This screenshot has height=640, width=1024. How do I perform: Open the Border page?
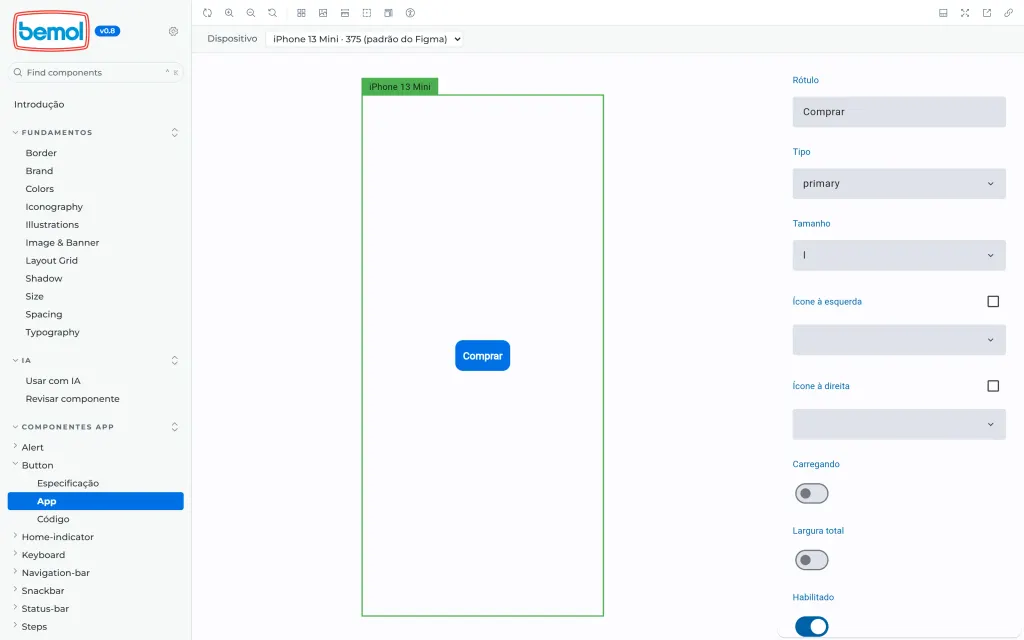(x=41, y=153)
